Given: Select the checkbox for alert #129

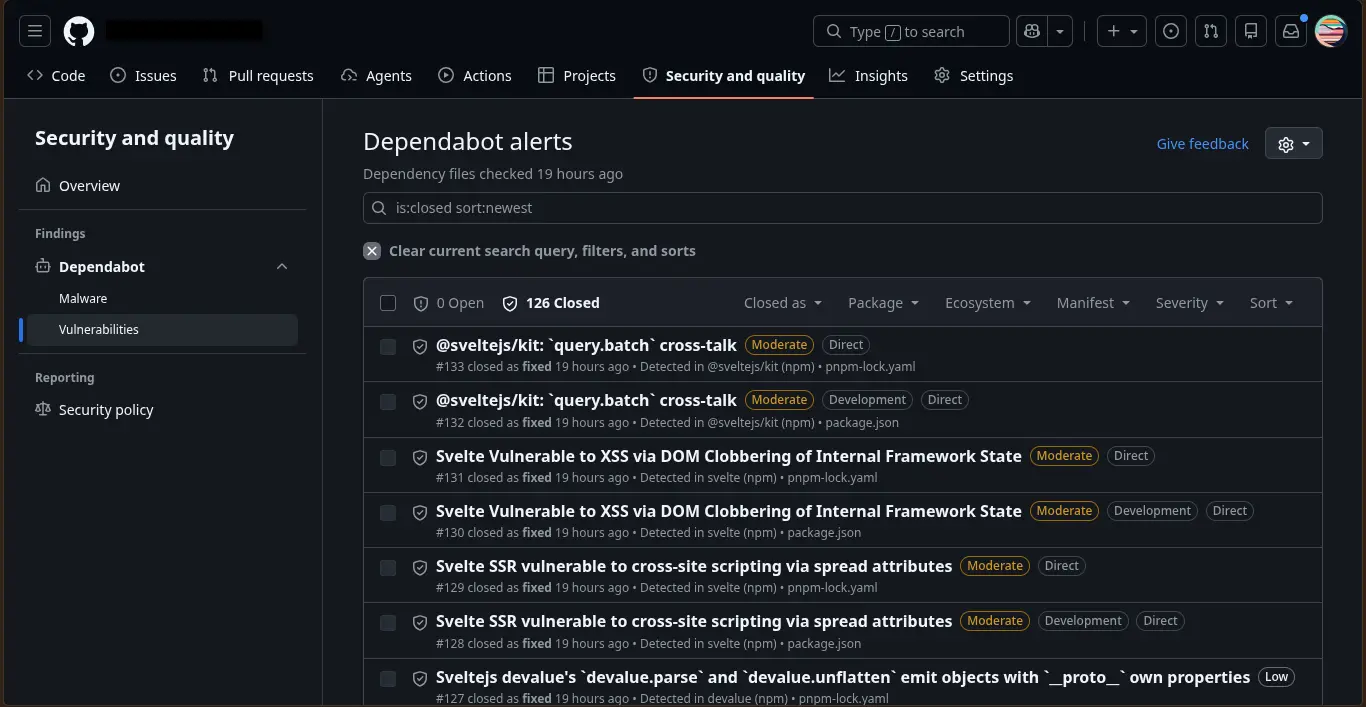Looking at the screenshot, I should tap(388, 567).
